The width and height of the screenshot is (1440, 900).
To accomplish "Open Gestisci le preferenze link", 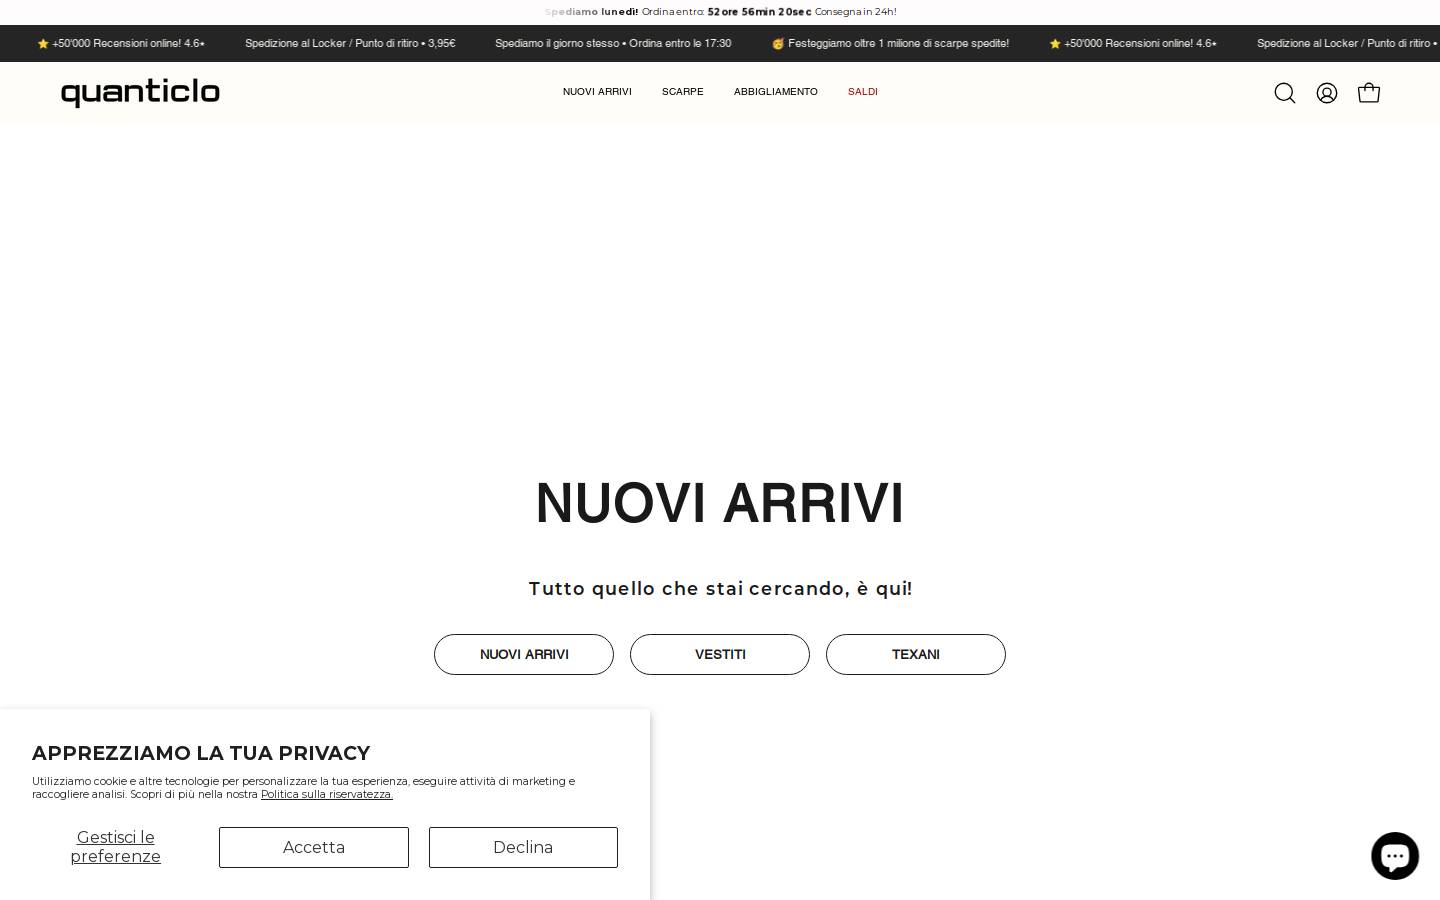I will (x=116, y=847).
